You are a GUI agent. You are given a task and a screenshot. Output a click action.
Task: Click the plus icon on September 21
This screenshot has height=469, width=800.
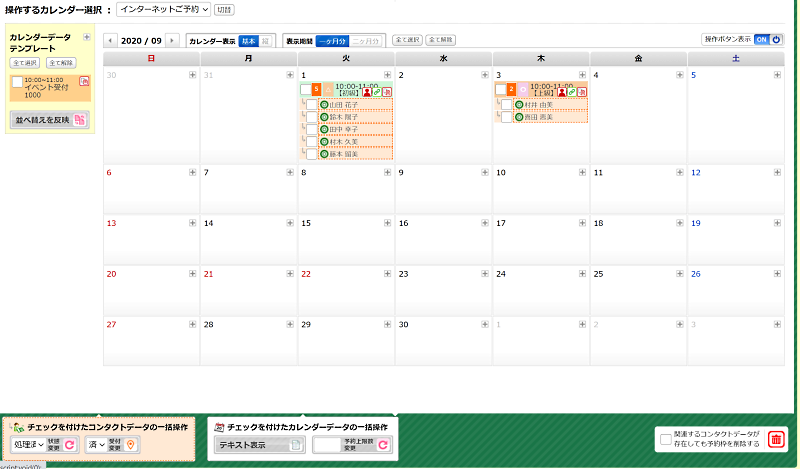point(290,274)
